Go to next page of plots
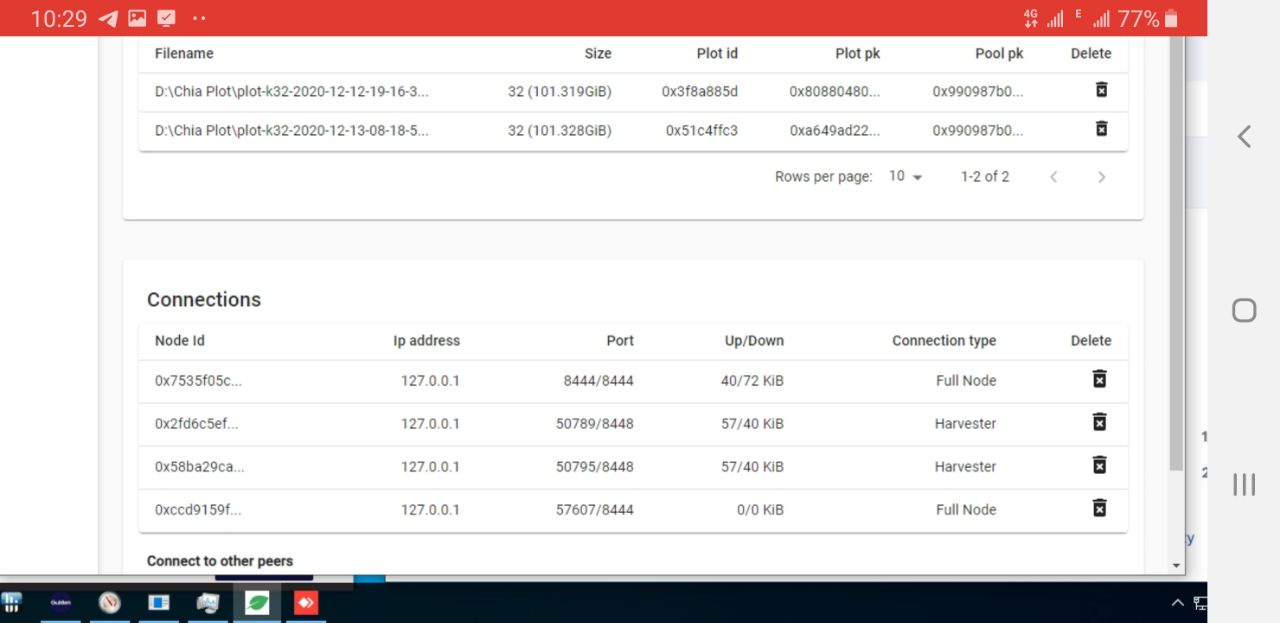This screenshot has width=1280, height=623. click(x=1101, y=177)
